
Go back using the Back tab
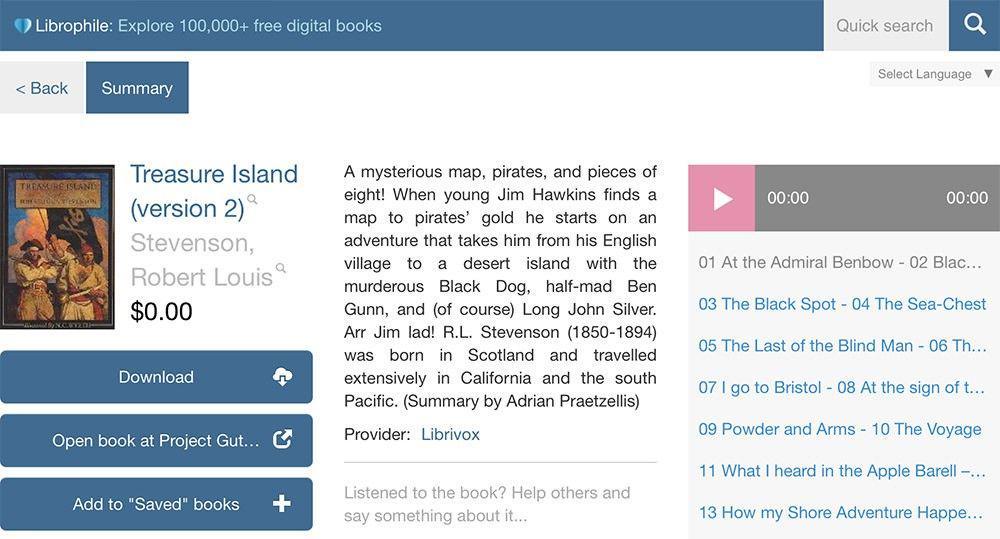click(41, 88)
